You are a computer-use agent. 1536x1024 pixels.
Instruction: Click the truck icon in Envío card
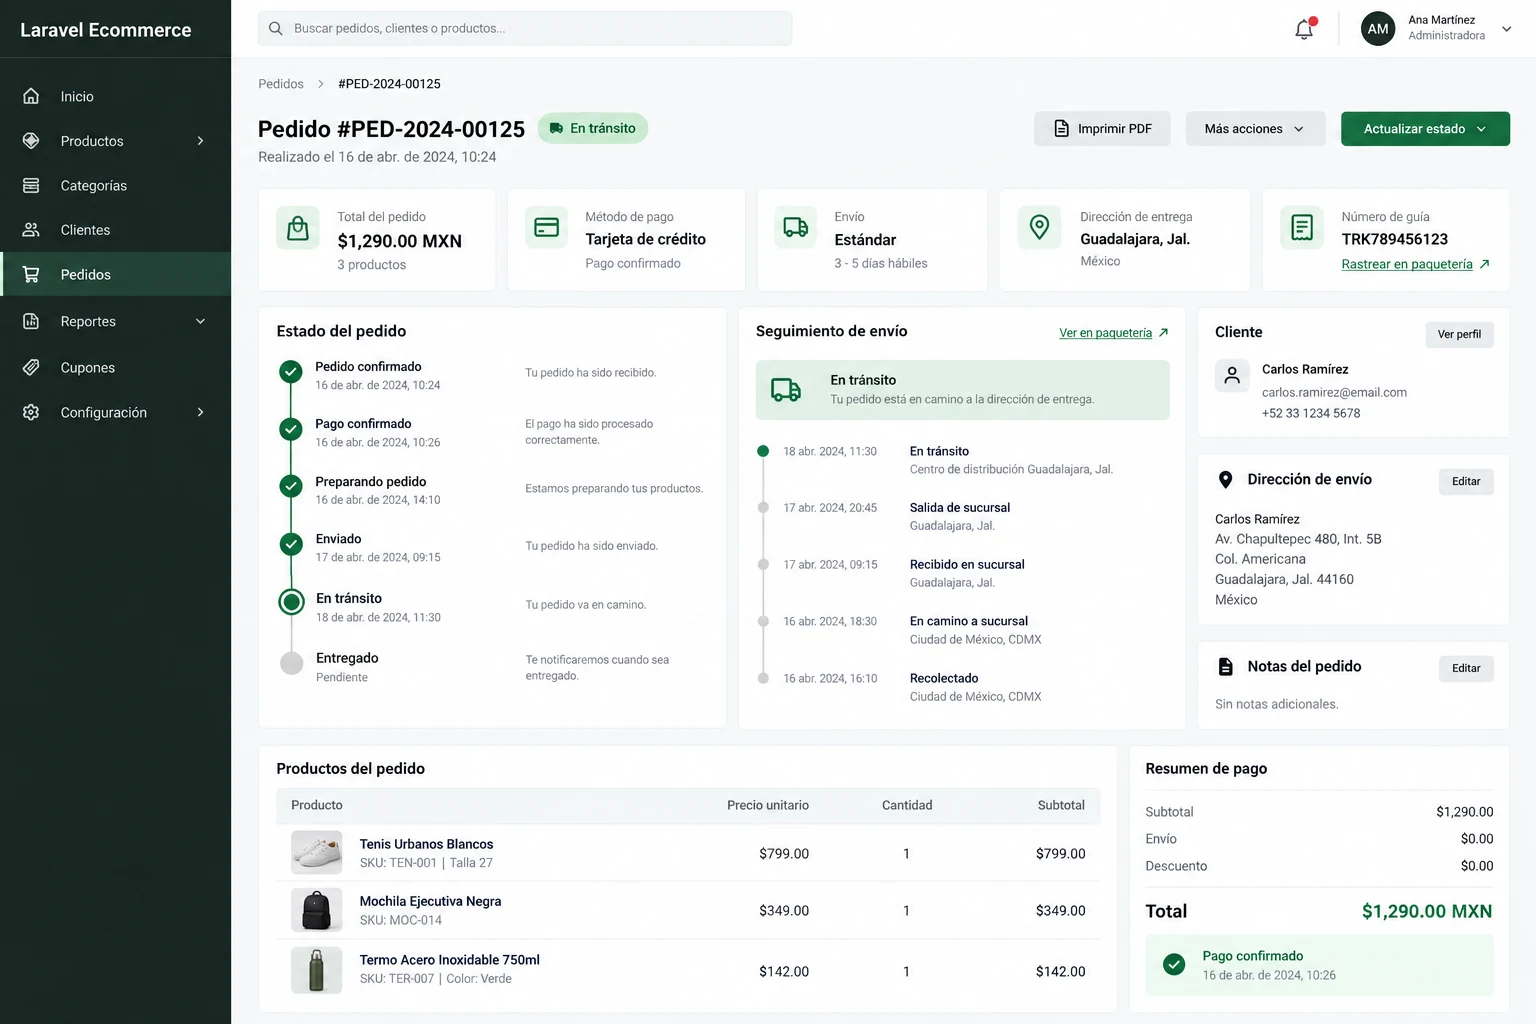796,228
